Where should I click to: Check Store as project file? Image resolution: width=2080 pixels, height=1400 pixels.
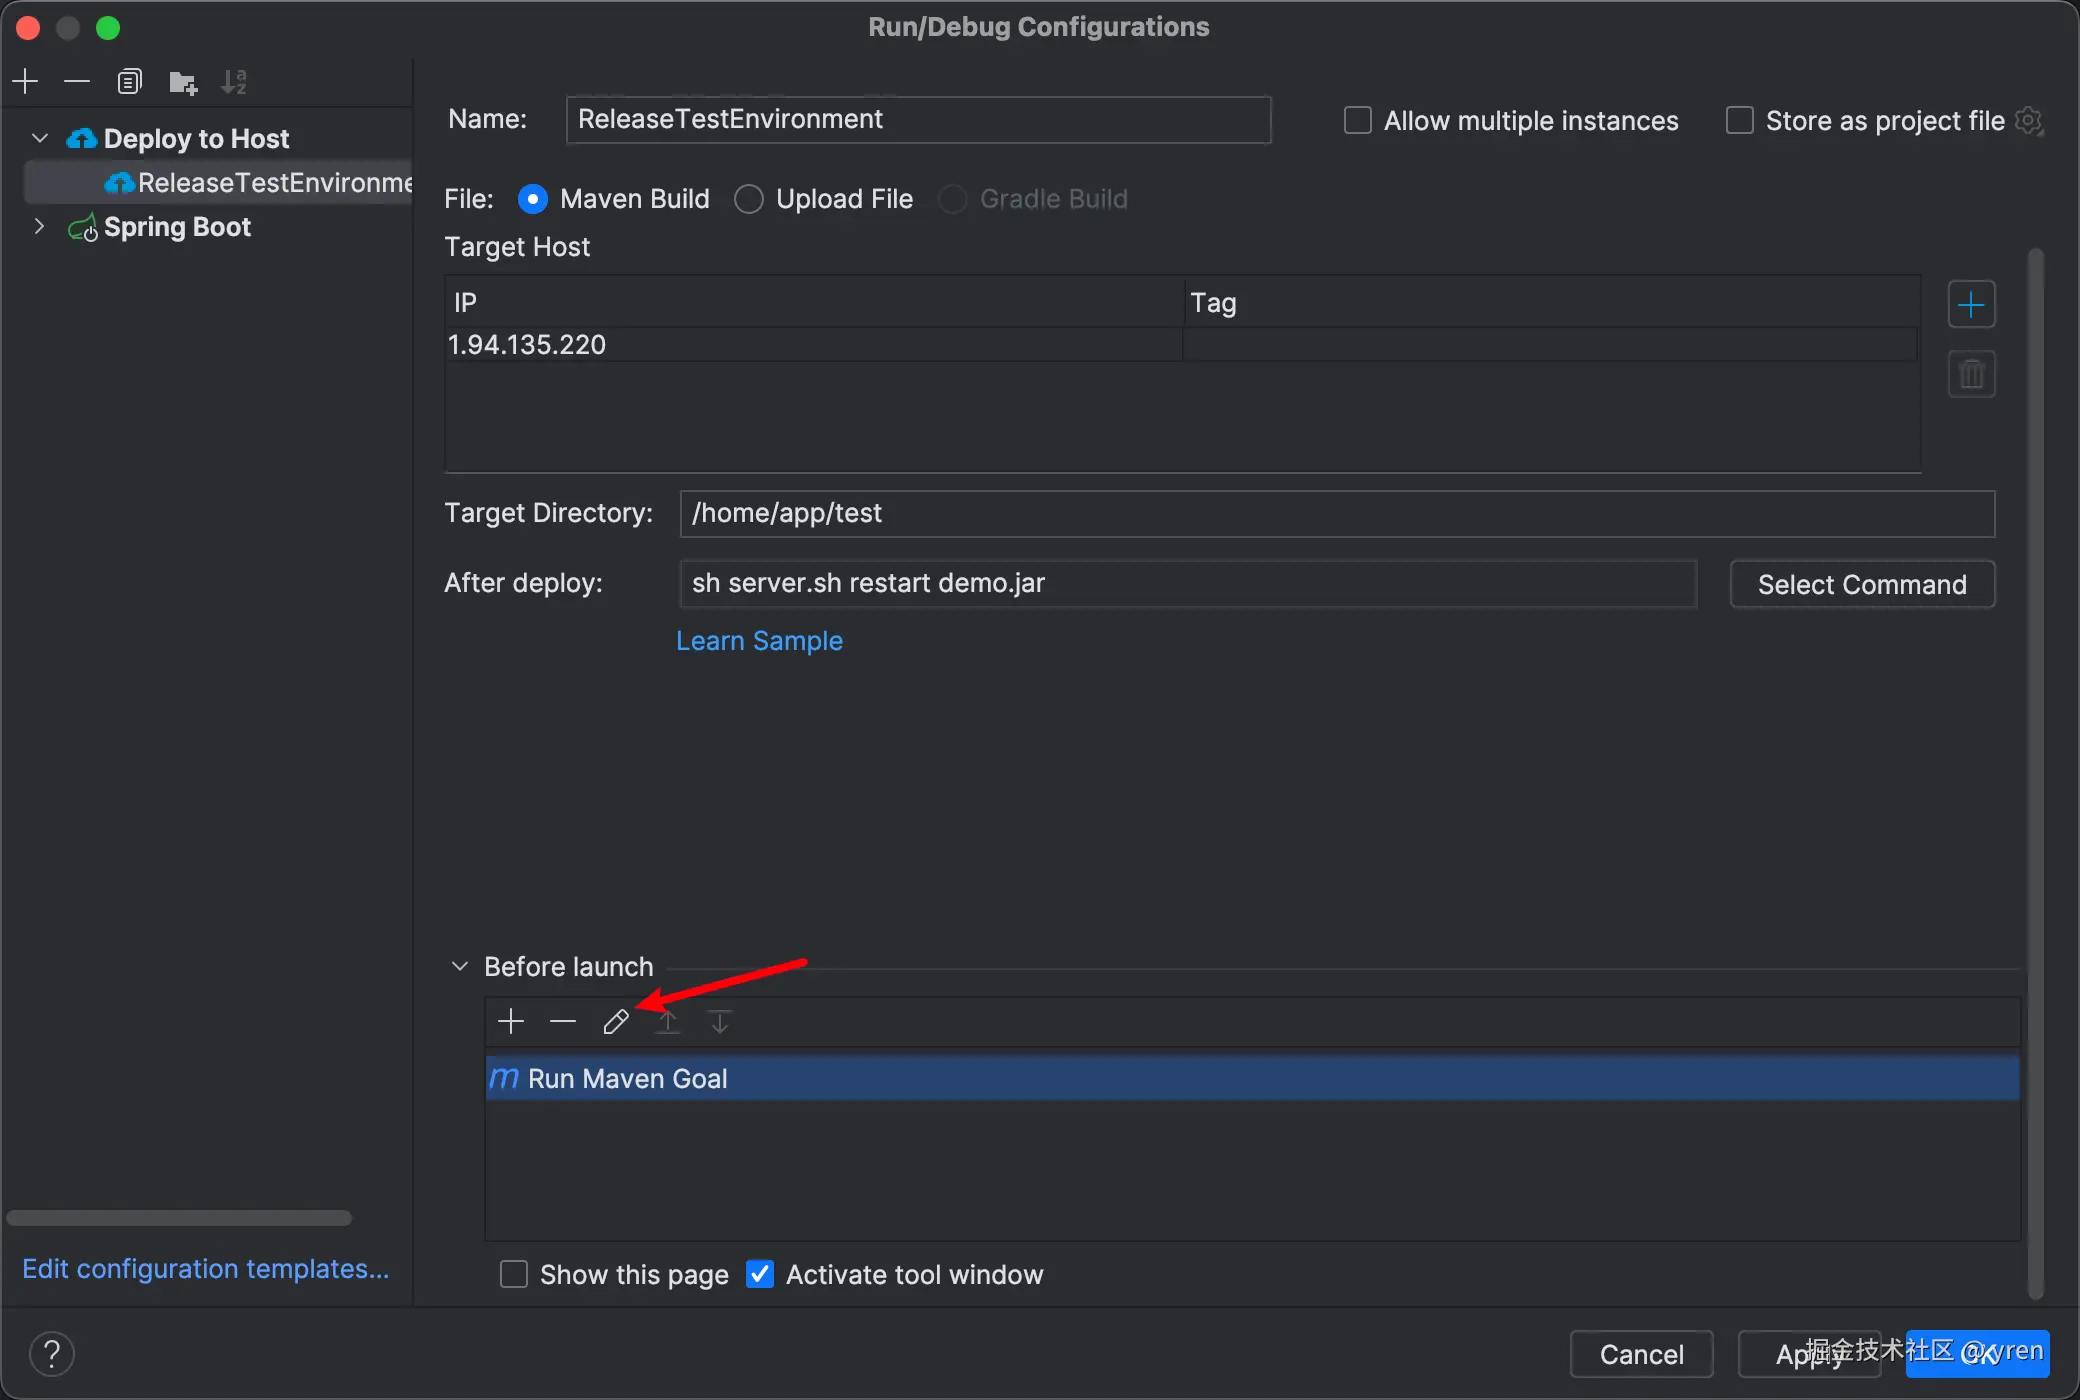(1740, 121)
